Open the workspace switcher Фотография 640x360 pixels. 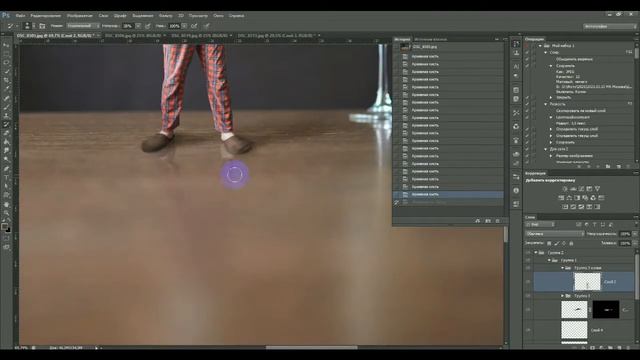610,26
